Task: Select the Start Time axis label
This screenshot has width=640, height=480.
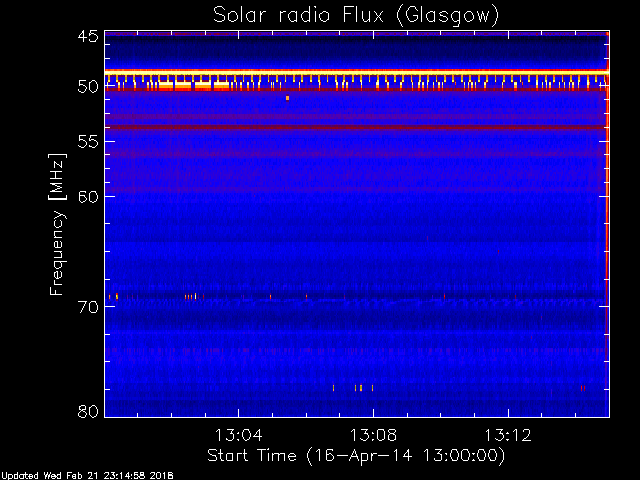Action: 356,456
